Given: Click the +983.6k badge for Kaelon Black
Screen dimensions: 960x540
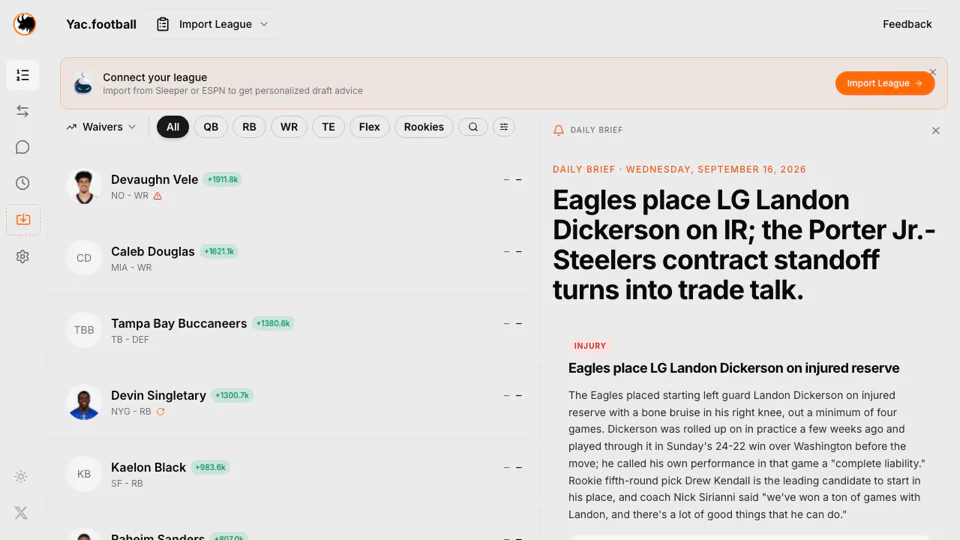Looking at the screenshot, I should coord(210,467).
